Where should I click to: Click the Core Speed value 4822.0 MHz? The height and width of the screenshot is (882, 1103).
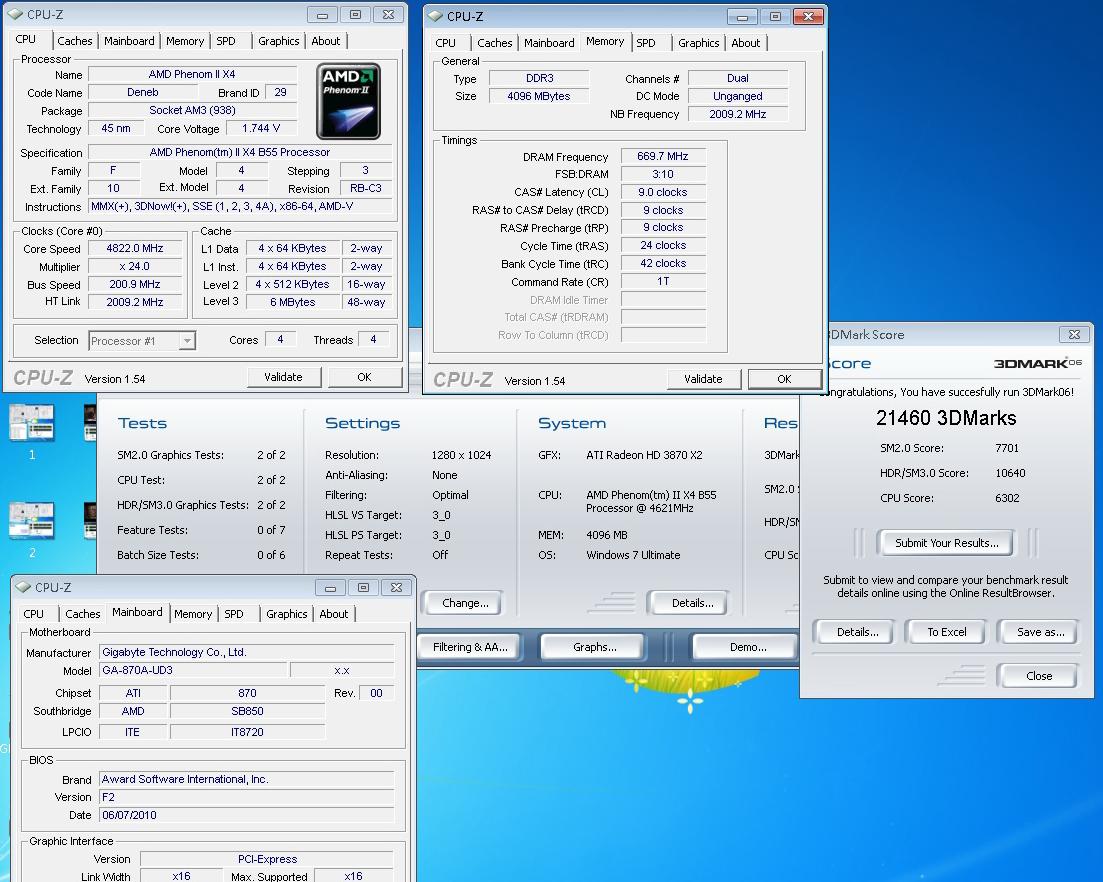pos(134,248)
